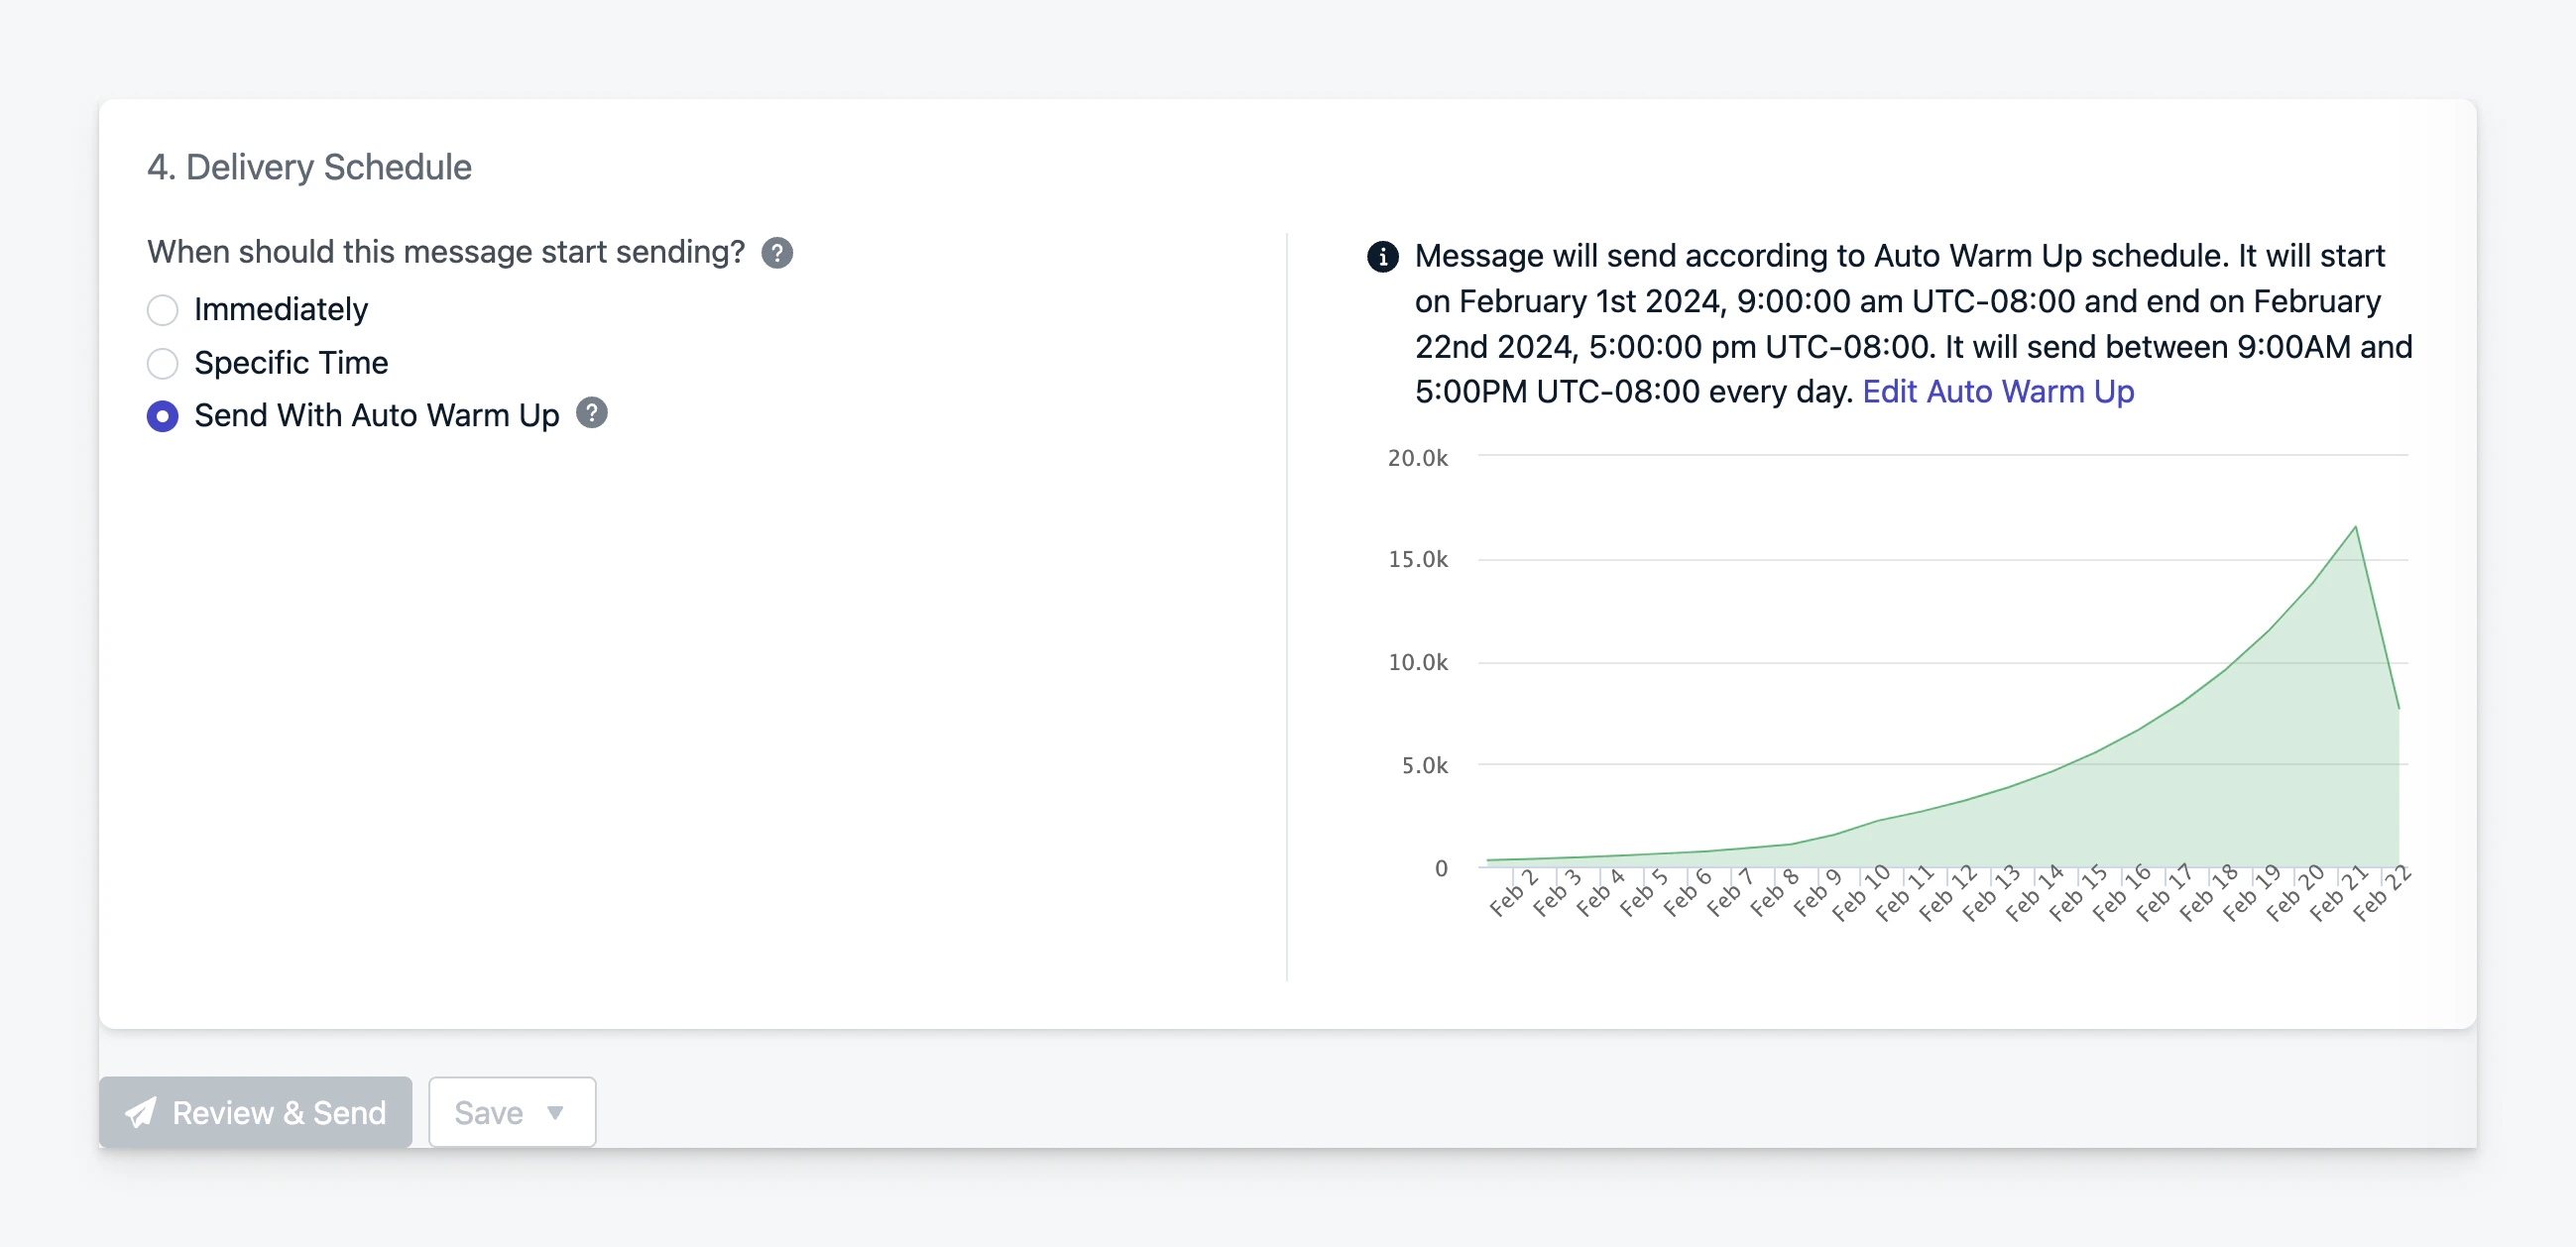This screenshot has height=1247, width=2576.
Task: Click the Review & Send button
Action: (x=256, y=1112)
